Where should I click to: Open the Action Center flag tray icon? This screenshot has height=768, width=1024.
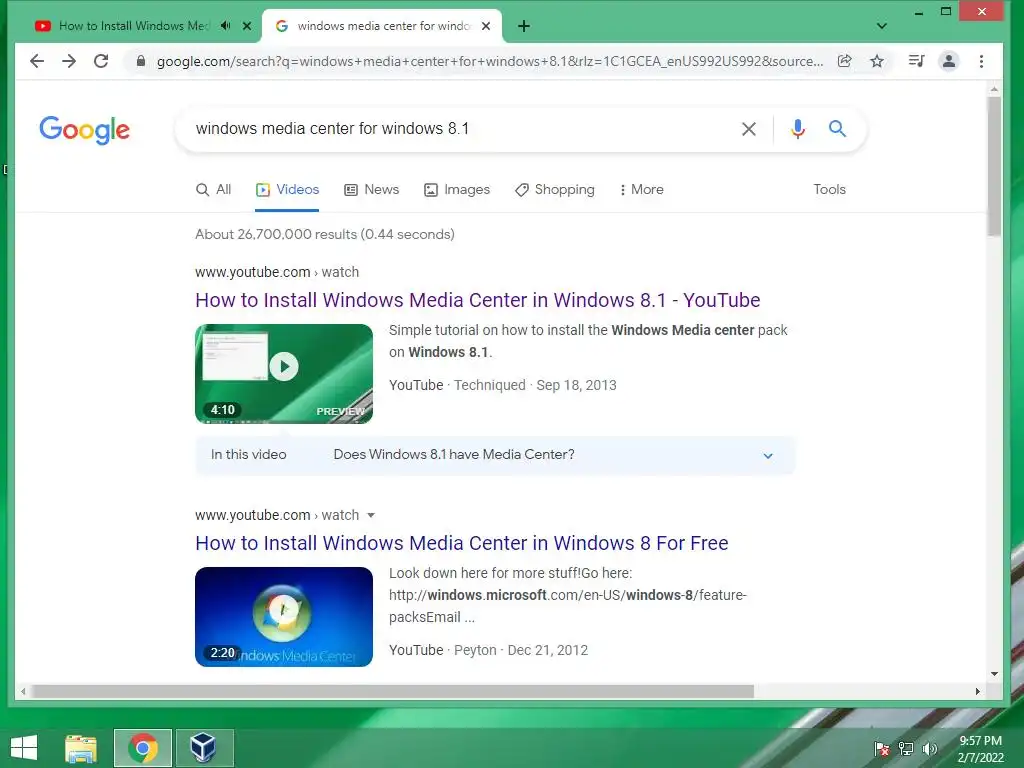click(882, 748)
